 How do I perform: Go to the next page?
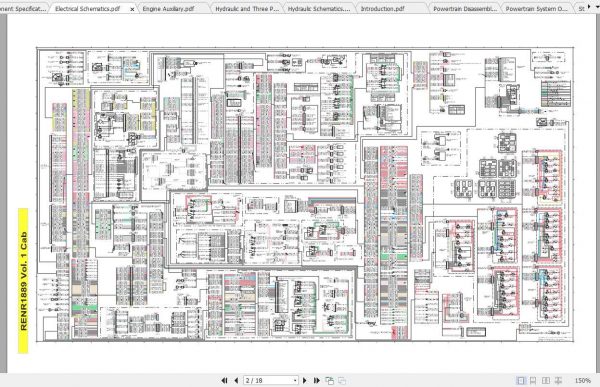tap(305, 380)
